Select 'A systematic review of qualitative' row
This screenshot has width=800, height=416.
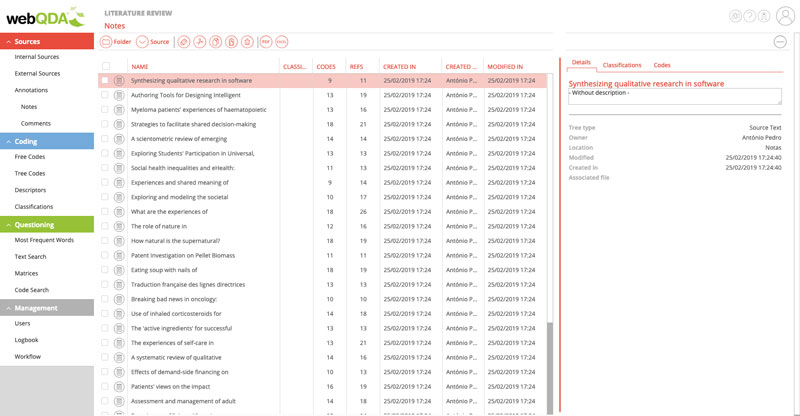pyautogui.click(x=322, y=358)
